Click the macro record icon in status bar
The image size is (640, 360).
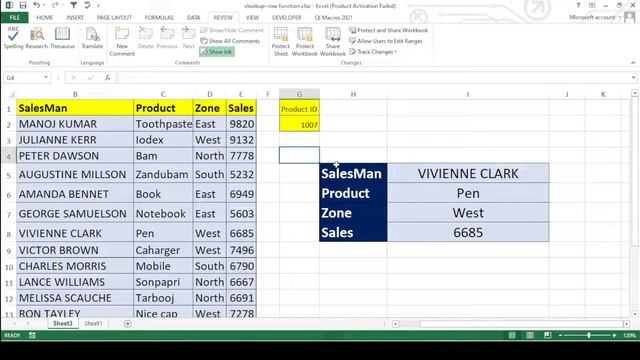coord(32,335)
